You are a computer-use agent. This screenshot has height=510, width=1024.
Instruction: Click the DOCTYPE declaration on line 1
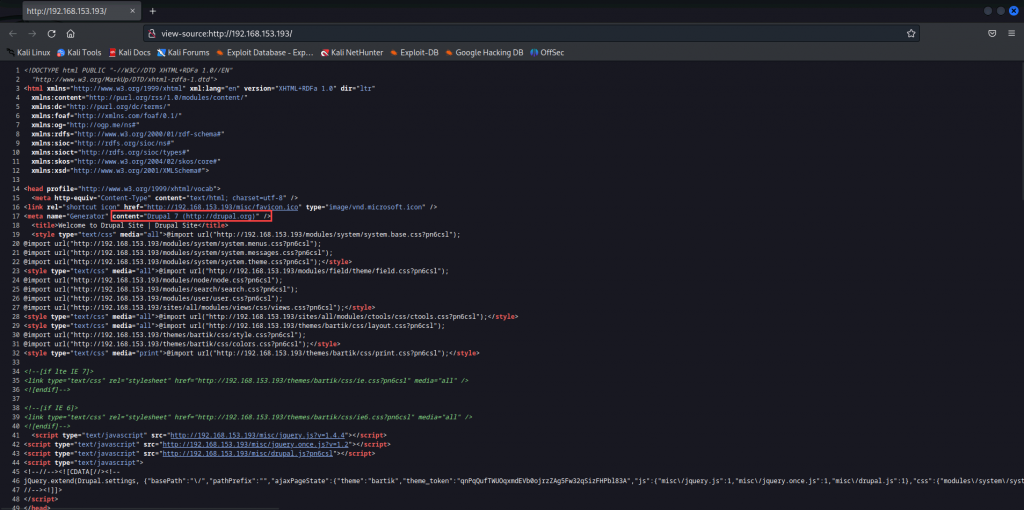pos(129,70)
